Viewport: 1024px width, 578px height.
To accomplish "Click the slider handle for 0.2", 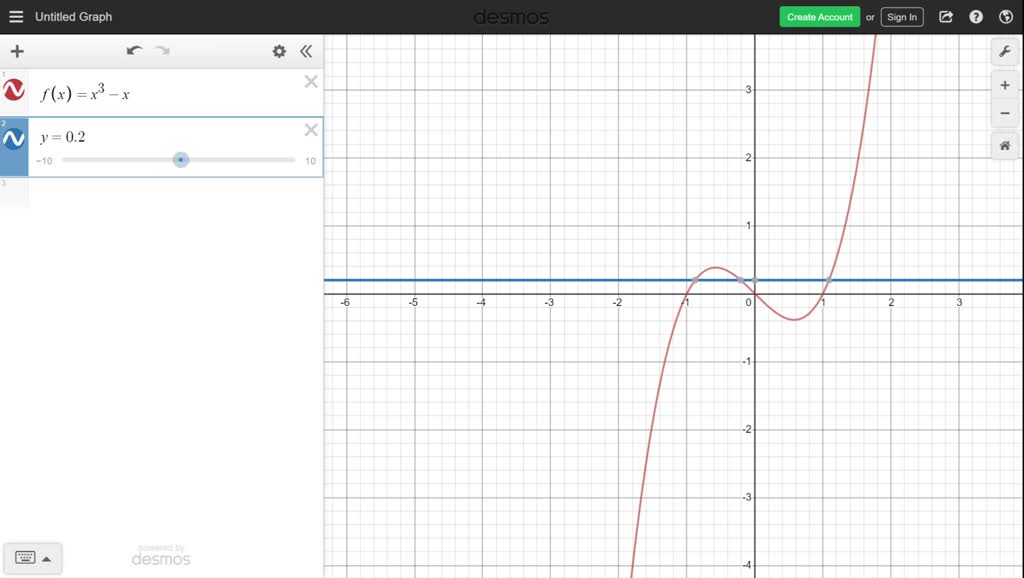I will (181, 160).
